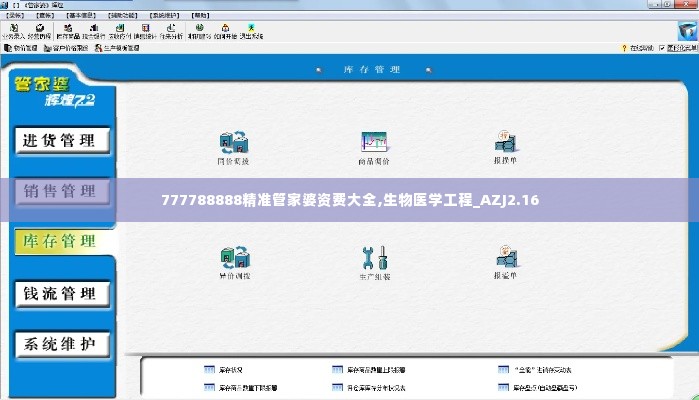The width and height of the screenshot is (699, 400).
Task: Select 钱流管理 in the left sidebar
Action: coord(60,293)
